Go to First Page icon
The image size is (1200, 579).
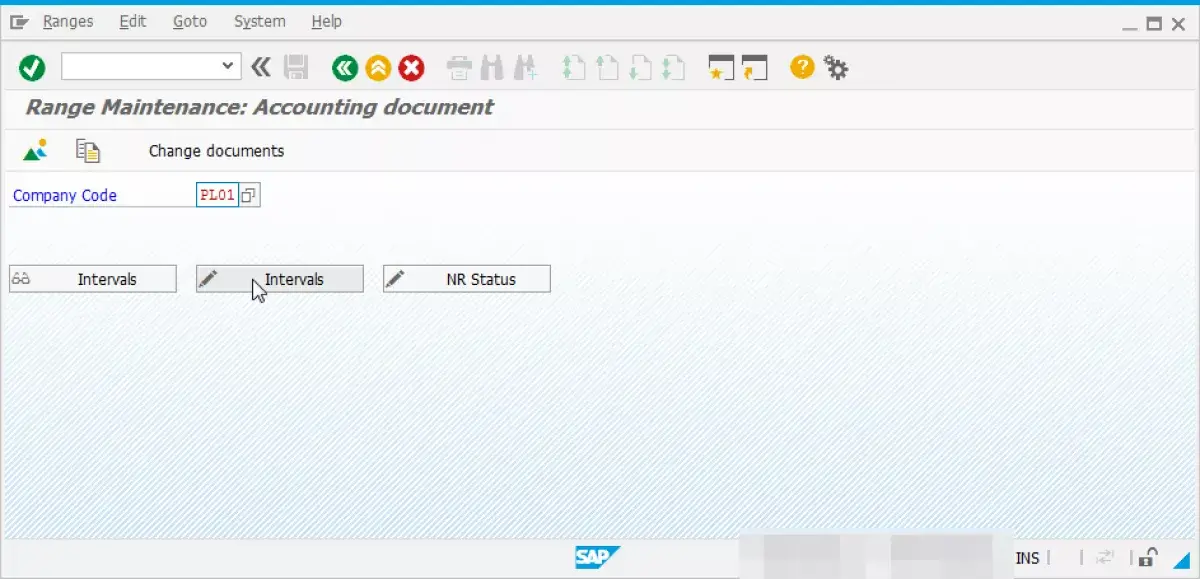click(573, 68)
